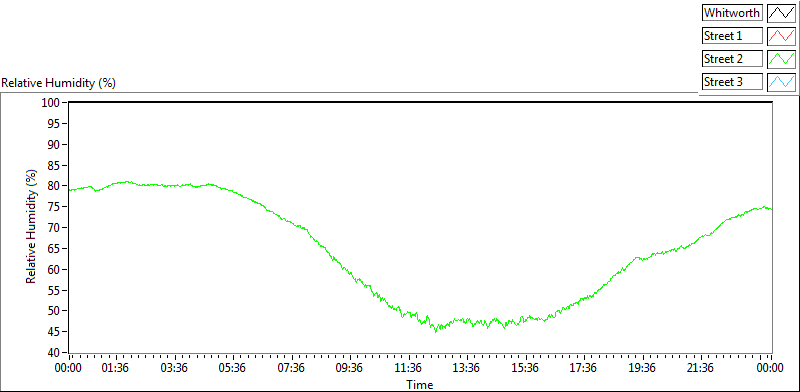Click the 07:36 time axis label

click(x=292, y=368)
